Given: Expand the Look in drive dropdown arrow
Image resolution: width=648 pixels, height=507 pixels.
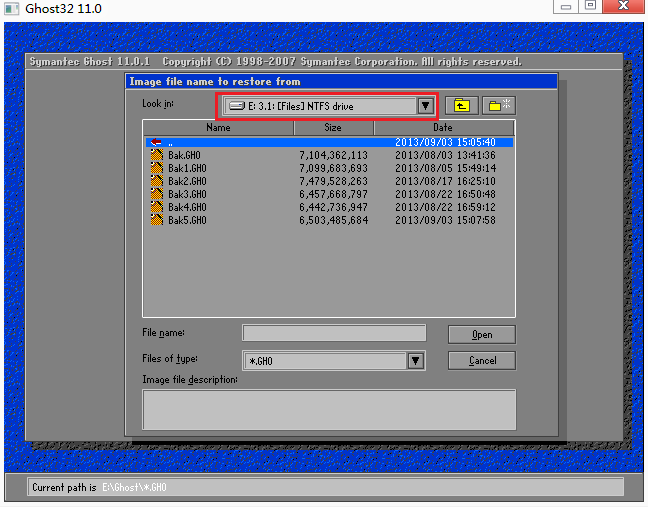Looking at the screenshot, I should (x=425, y=106).
